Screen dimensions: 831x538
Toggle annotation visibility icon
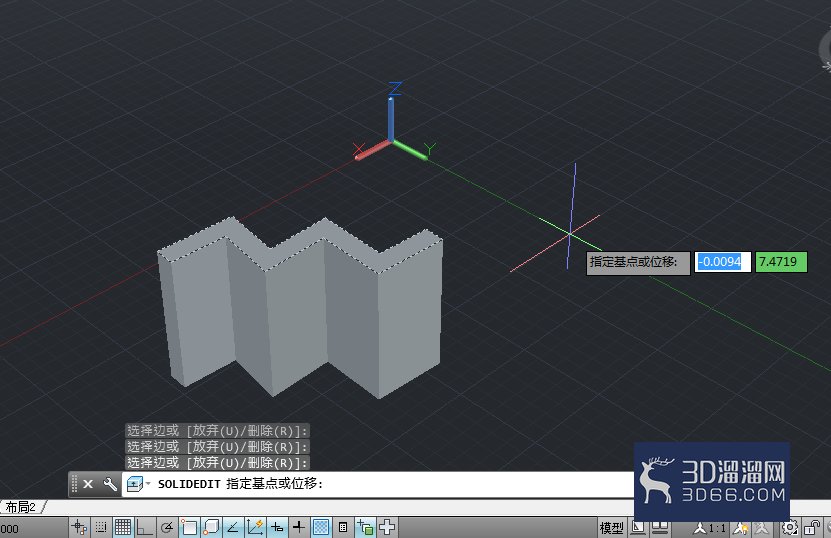click(740, 528)
